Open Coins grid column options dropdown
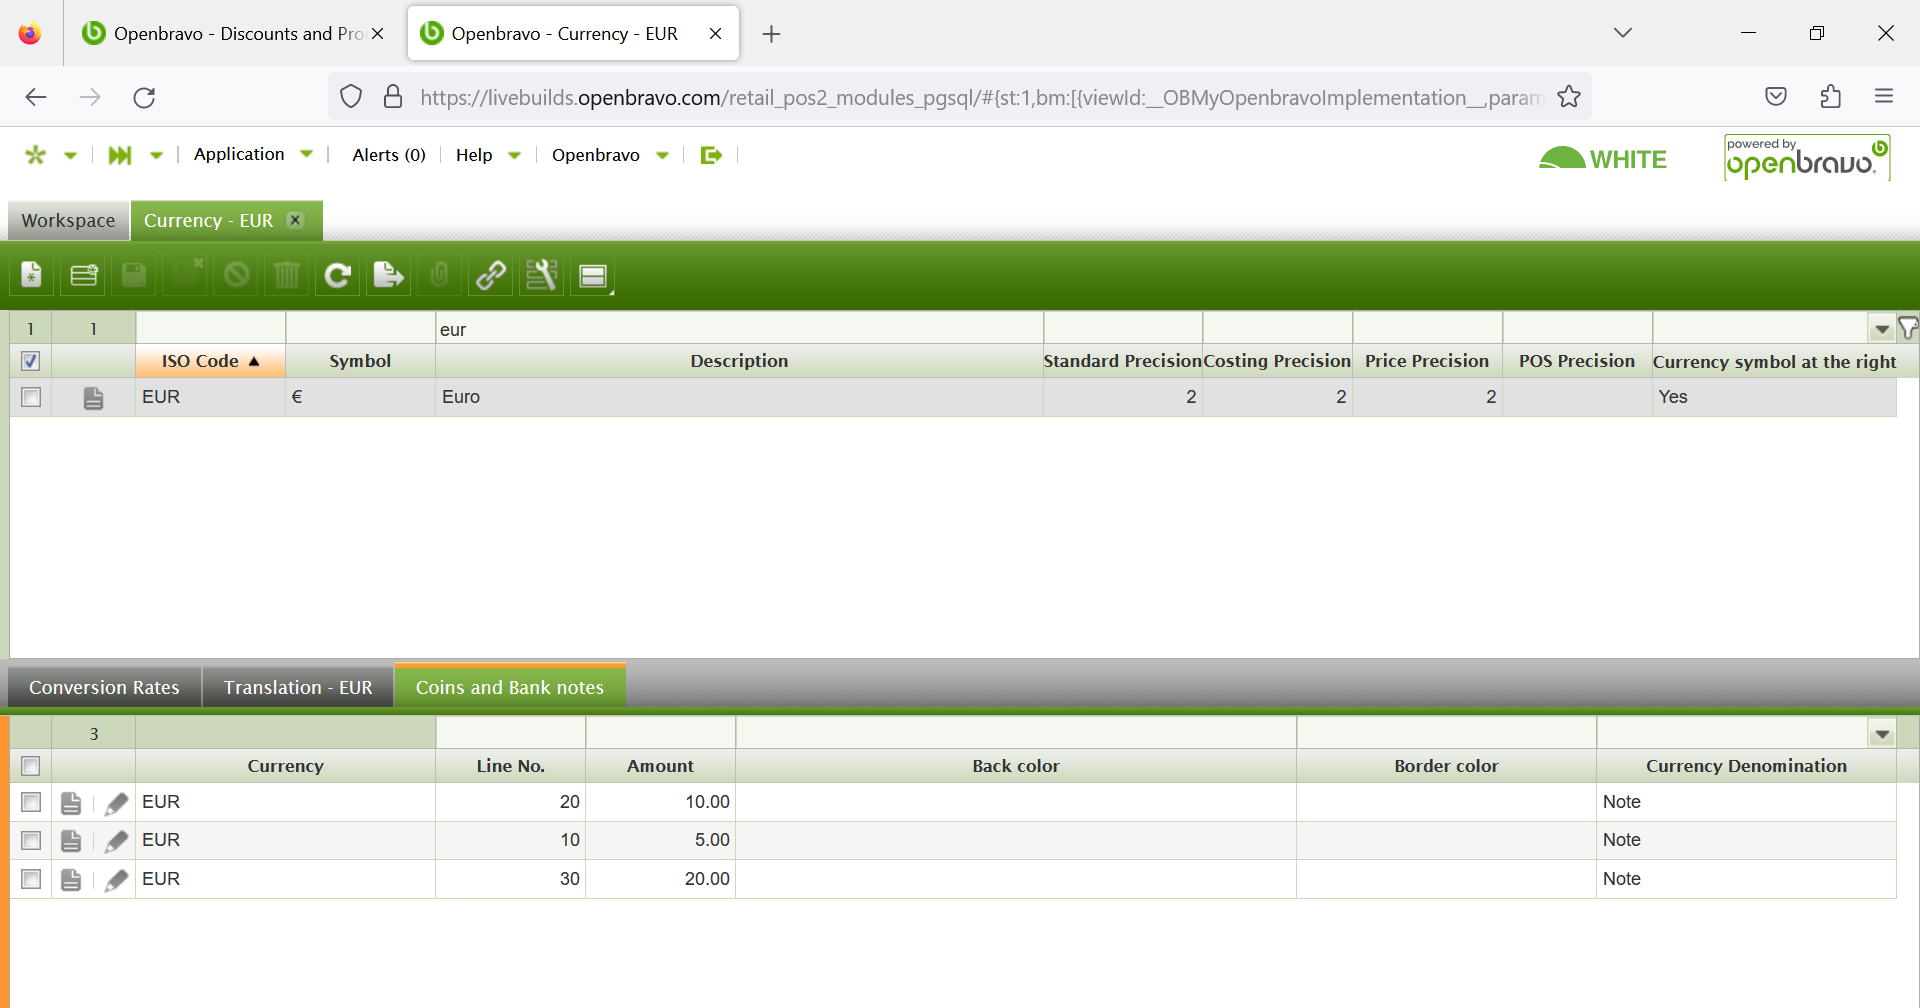 coord(1882,734)
